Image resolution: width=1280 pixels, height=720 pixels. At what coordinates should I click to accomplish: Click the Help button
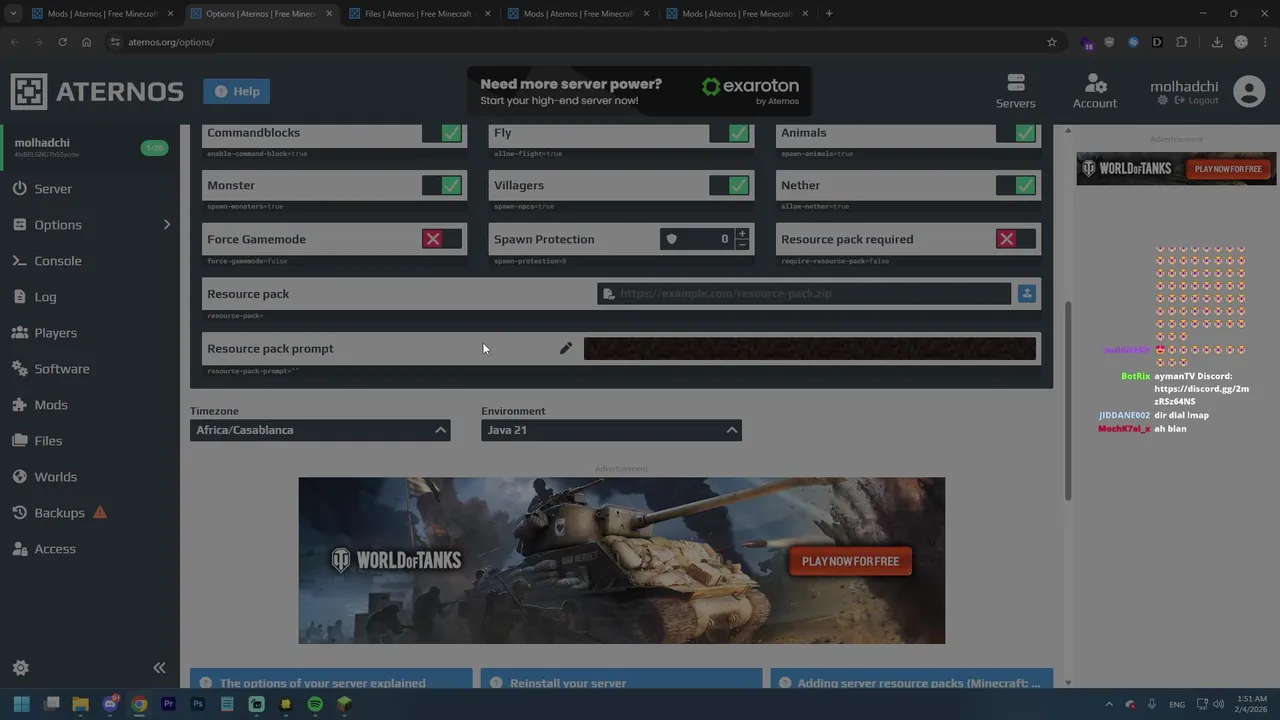[x=237, y=91]
